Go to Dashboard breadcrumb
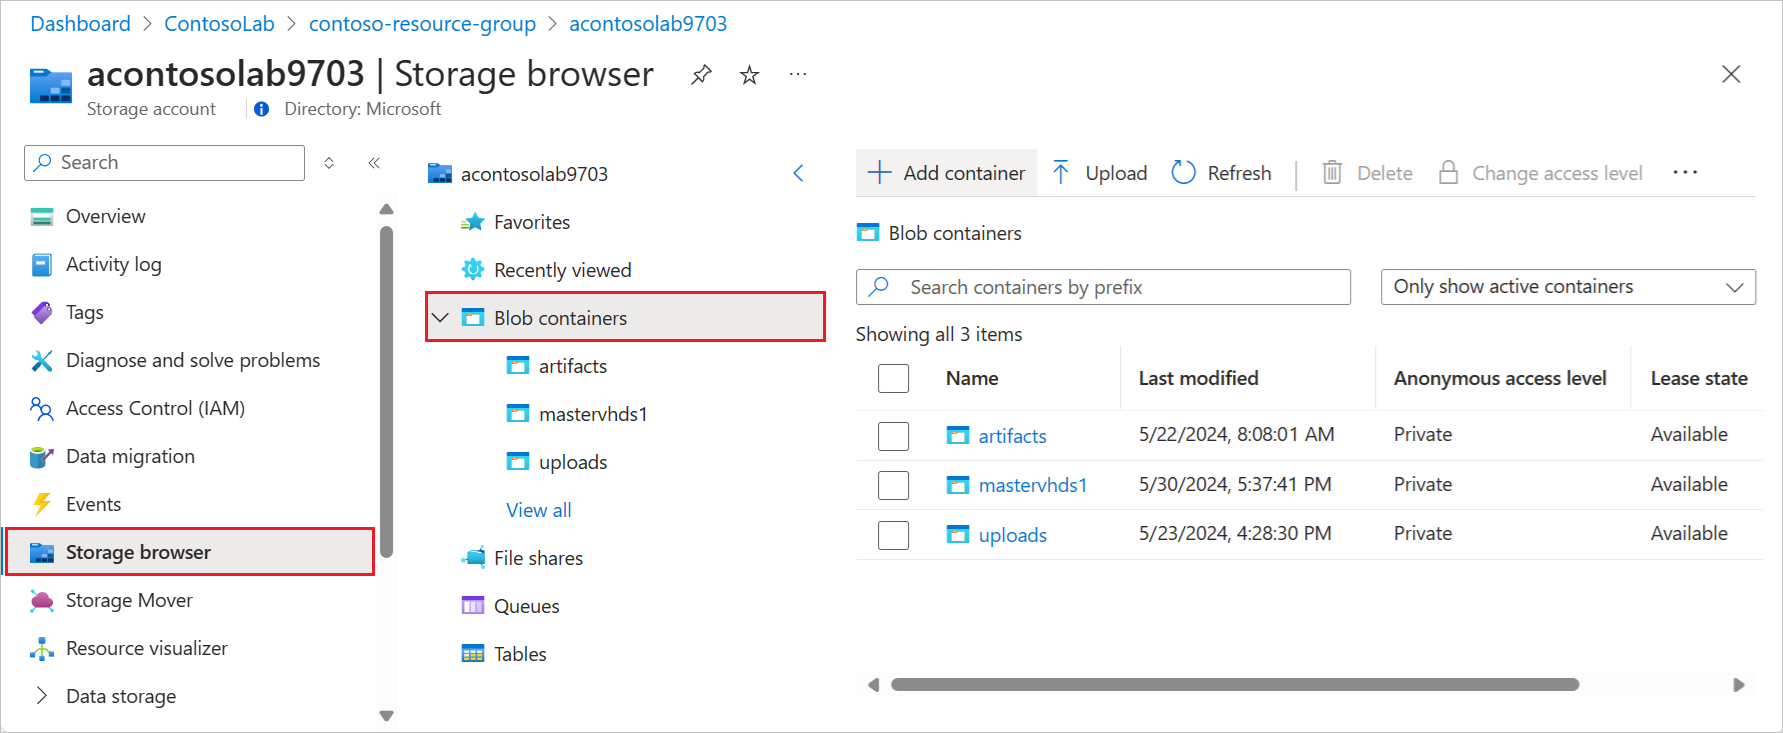This screenshot has width=1783, height=733. tap(80, 23)
